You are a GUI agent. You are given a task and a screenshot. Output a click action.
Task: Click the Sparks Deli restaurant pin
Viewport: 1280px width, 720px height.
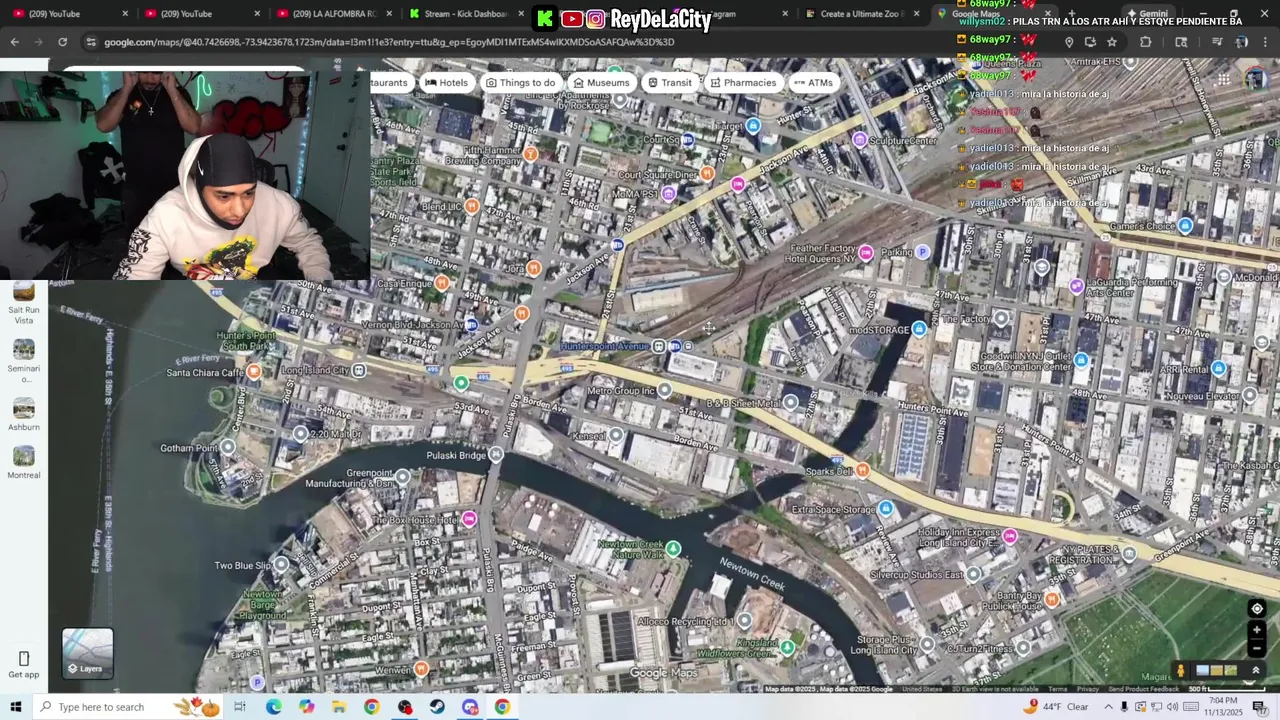[x=862, y=470]
